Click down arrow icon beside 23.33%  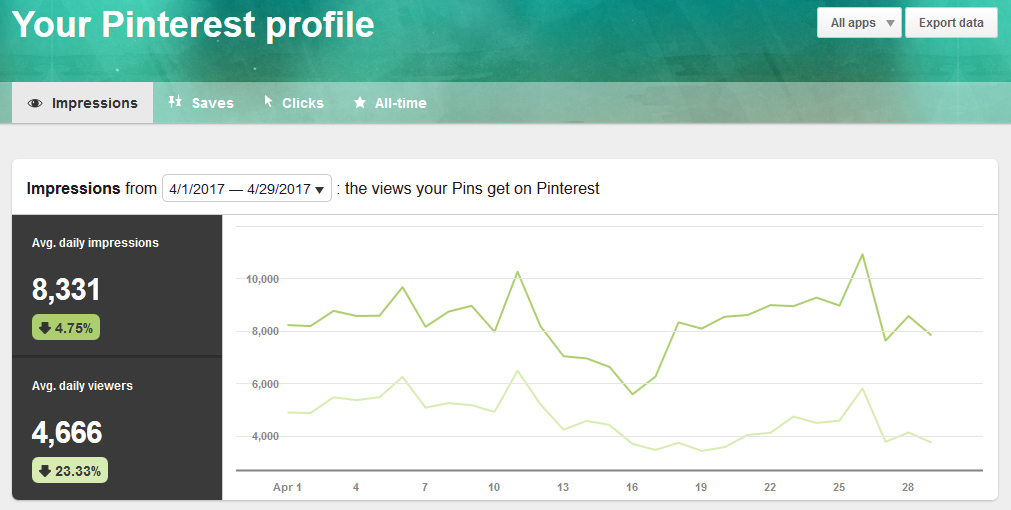click(x=45, y=470)
